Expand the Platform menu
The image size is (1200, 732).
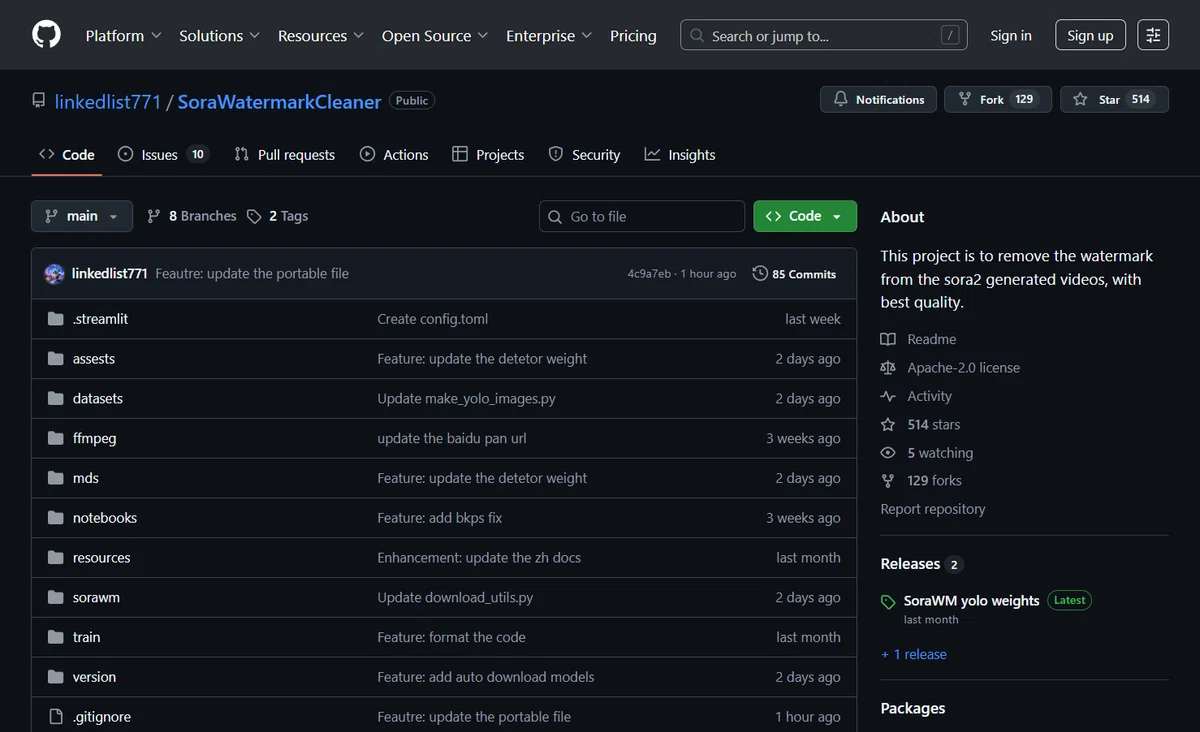tap(123, 35)
